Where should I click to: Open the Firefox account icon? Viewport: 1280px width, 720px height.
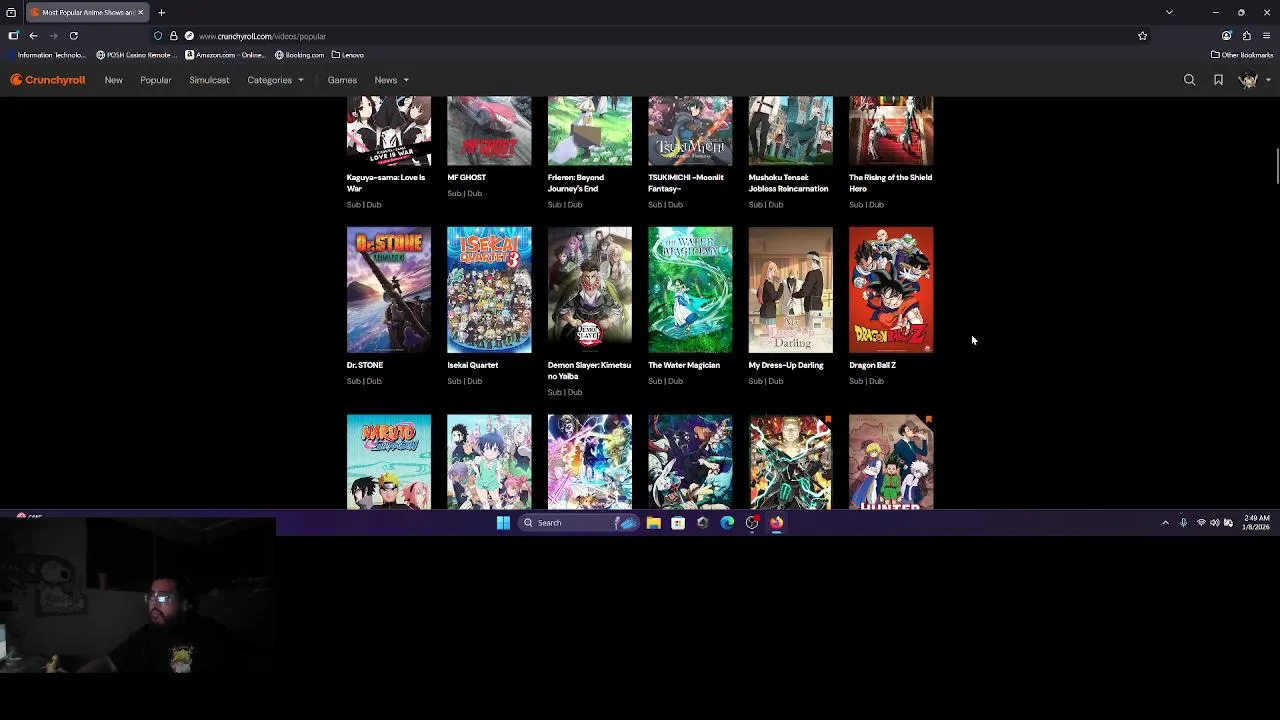[x=1226, y=36]
